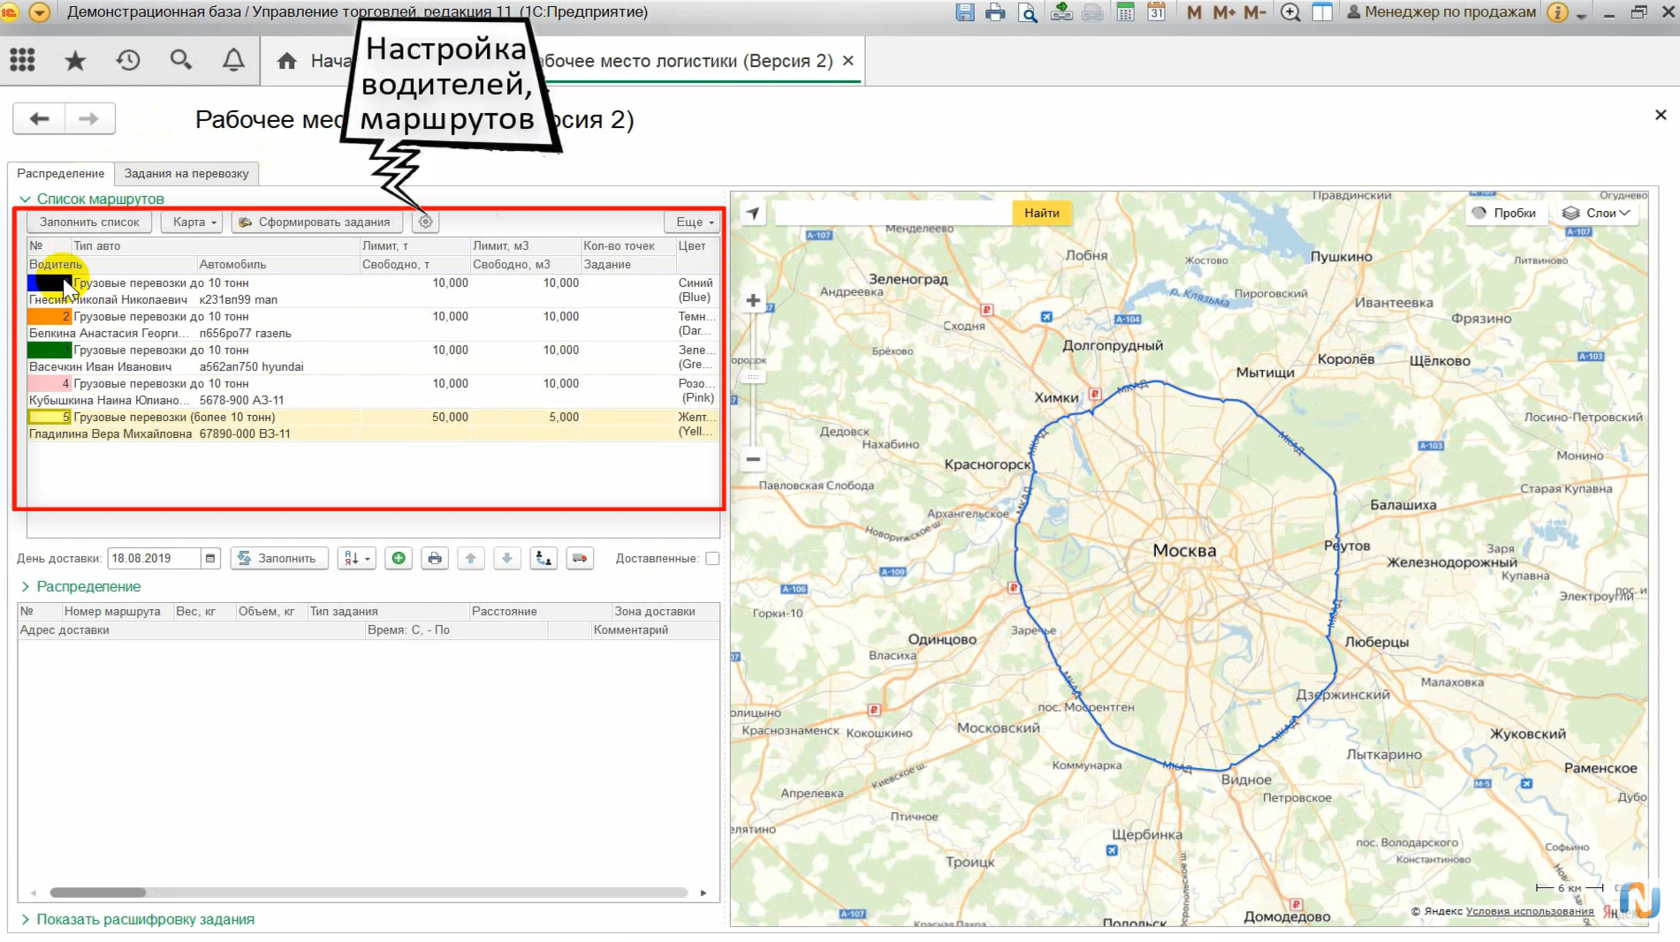
Task: Open the History clock icon
Action: tap(128, 60)
